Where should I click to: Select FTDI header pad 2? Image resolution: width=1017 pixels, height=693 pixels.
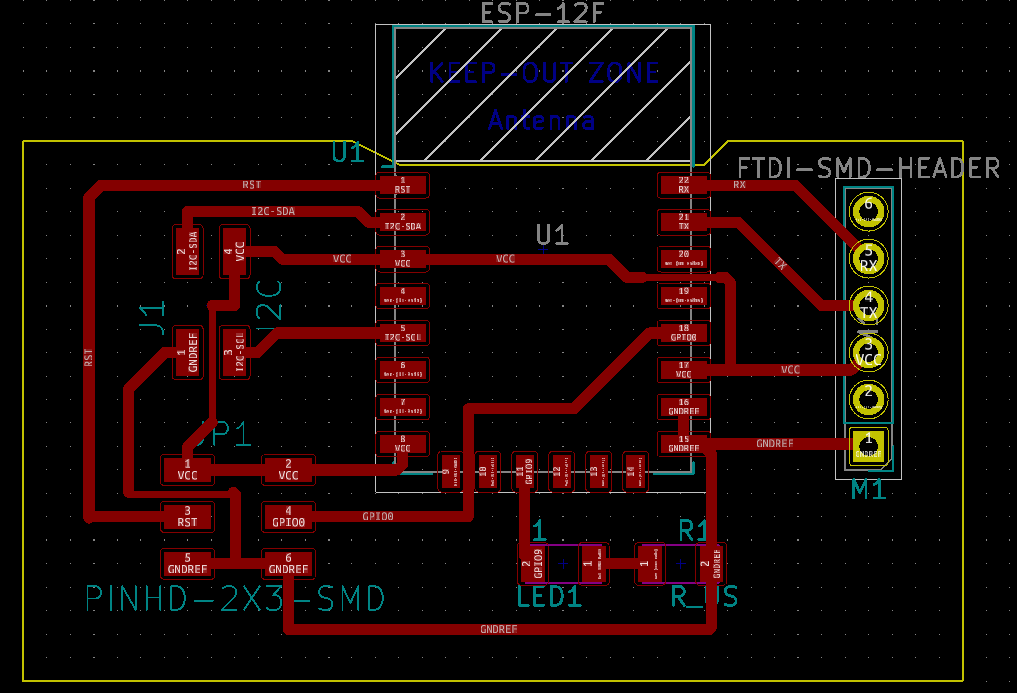pyautogui.click(x=868, y=398)
